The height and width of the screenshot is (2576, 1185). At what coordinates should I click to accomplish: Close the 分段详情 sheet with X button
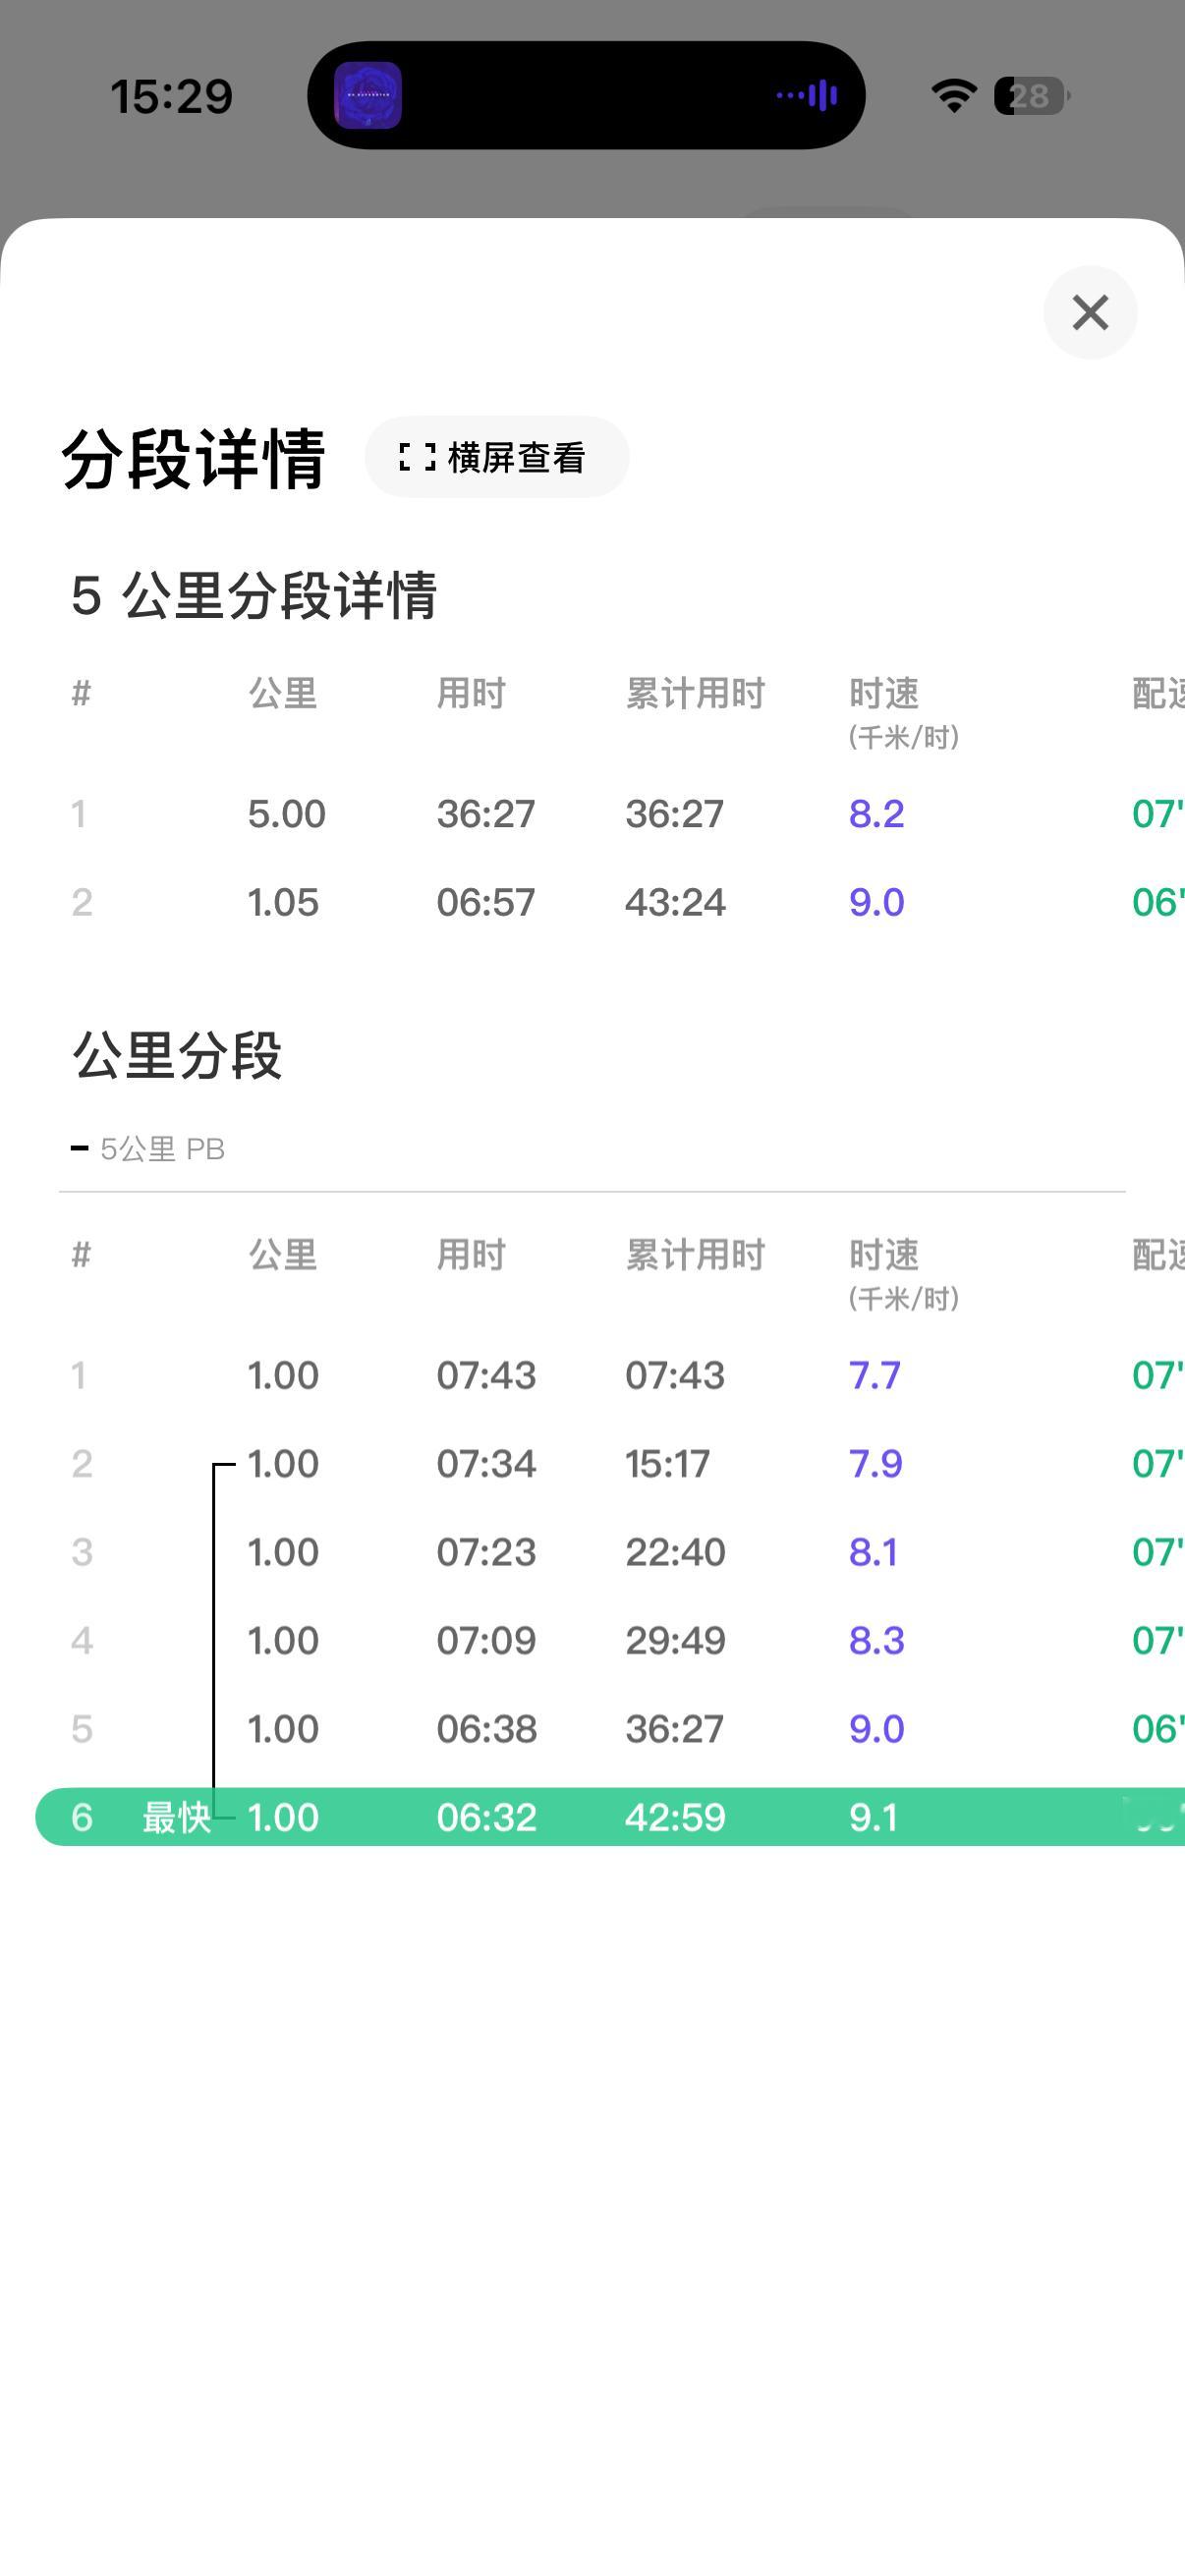[x=1090, y=312]
